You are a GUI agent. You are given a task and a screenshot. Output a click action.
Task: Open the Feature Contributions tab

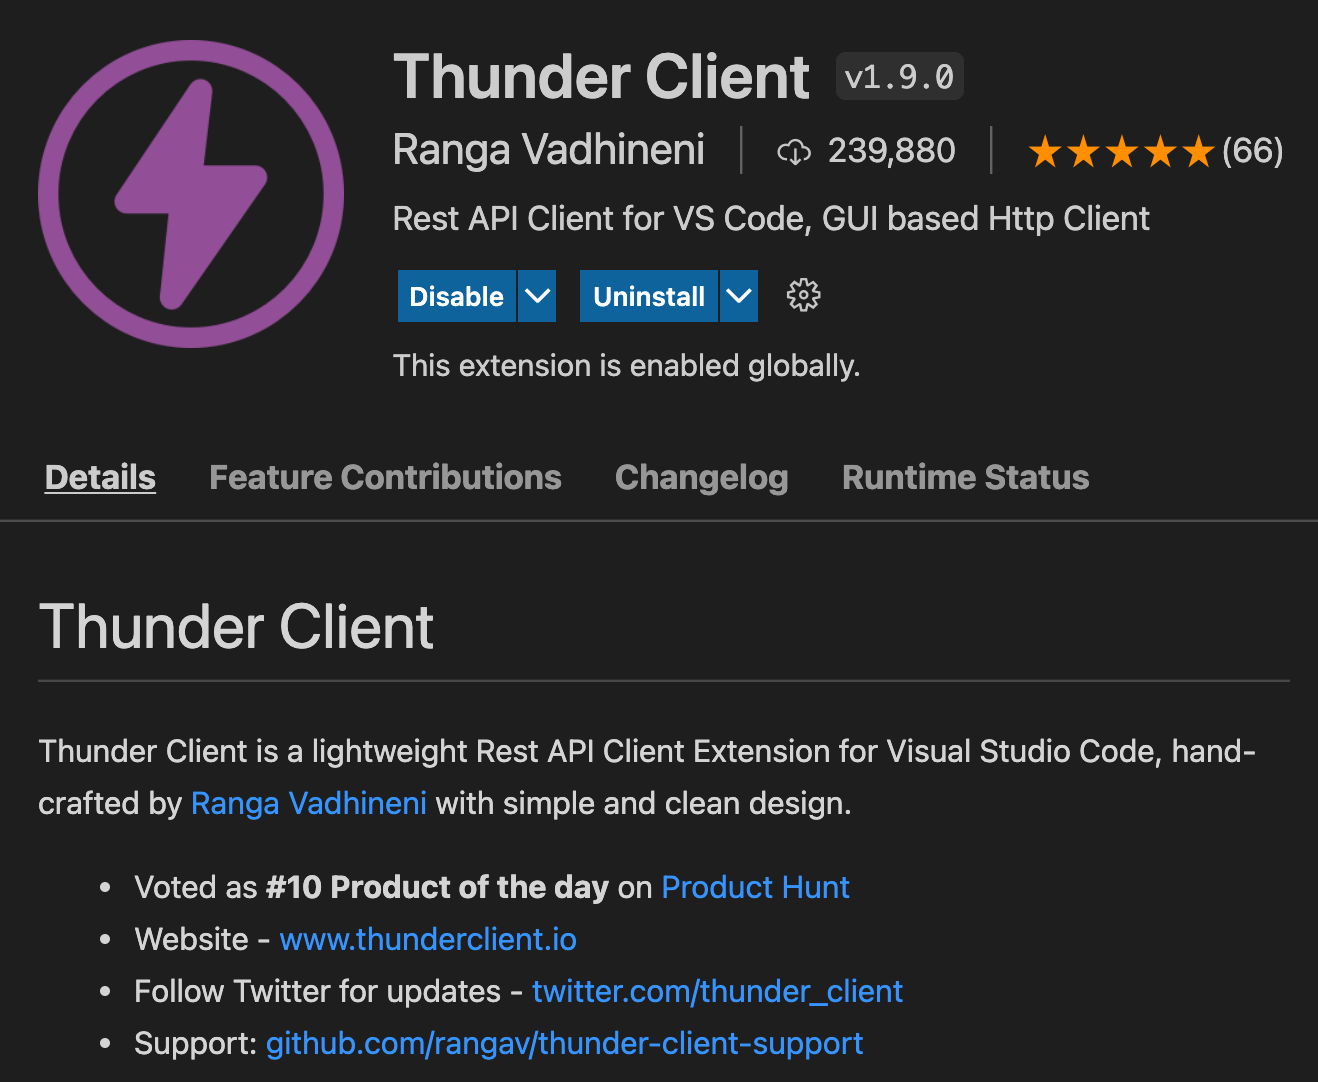[x=385, y=478]
